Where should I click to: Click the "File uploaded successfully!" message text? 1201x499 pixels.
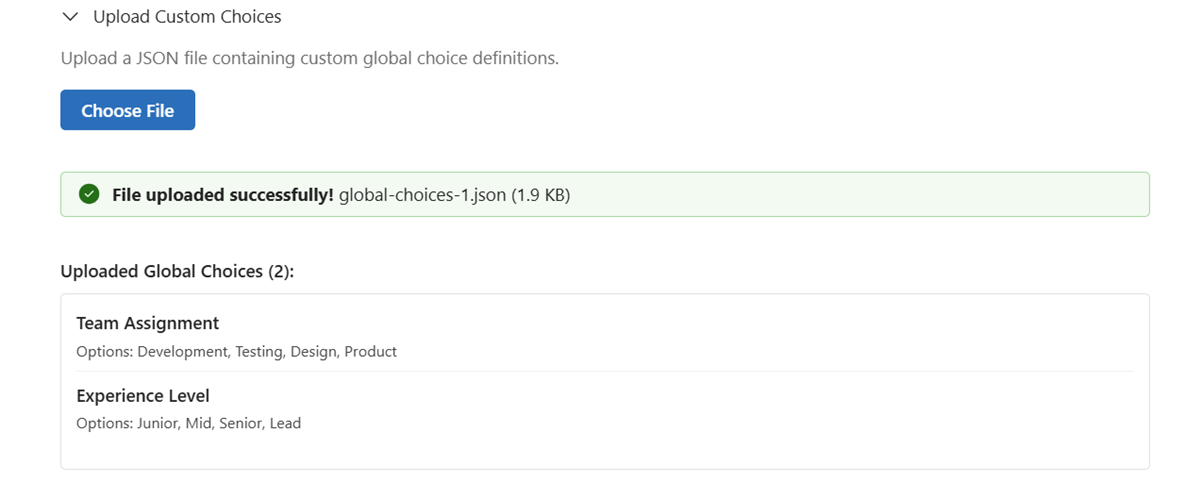point(222,195)
